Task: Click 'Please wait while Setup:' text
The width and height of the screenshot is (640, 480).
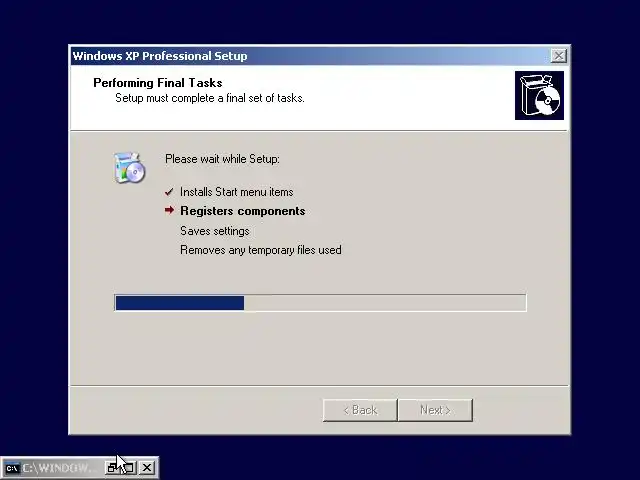Action: point(222,159)
